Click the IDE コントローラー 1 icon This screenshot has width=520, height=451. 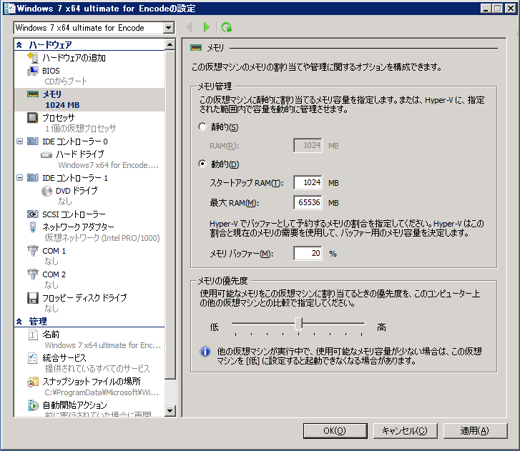click(x=33, y=178)
